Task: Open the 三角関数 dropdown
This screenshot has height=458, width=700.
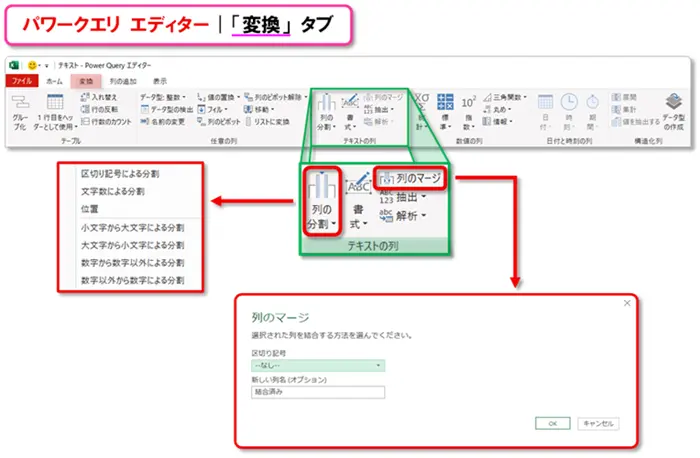Action: pyautogui.click(x=505, y=97)
